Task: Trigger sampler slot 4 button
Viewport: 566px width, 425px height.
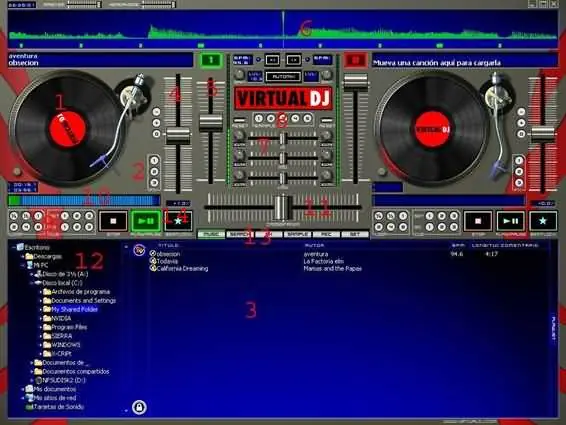Action: 295,118
